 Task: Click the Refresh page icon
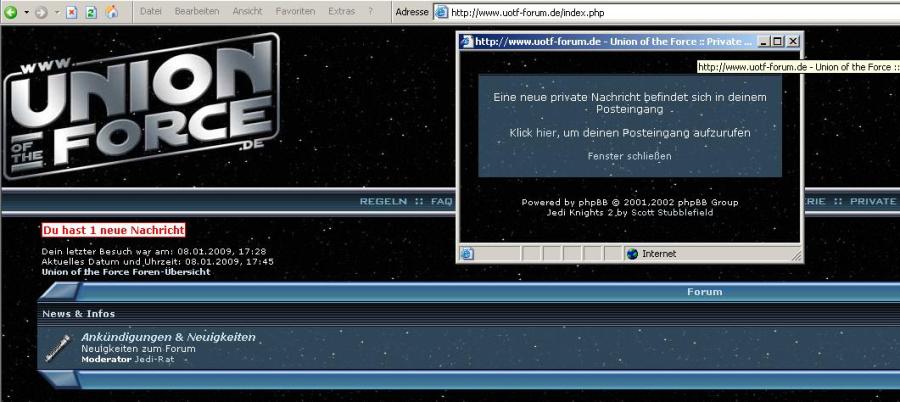point(90,12)
